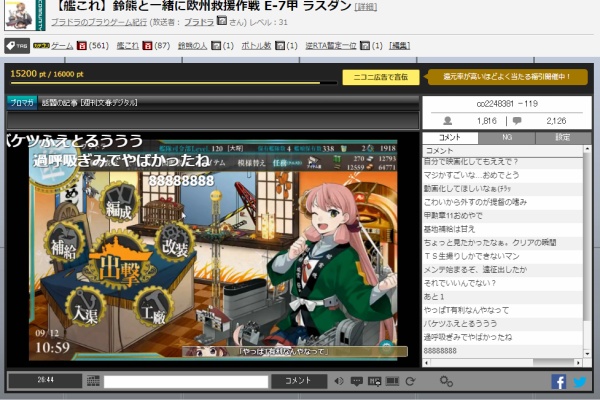Select comment メンテ始まるぞ、遠征出したか

click(503, 269)
